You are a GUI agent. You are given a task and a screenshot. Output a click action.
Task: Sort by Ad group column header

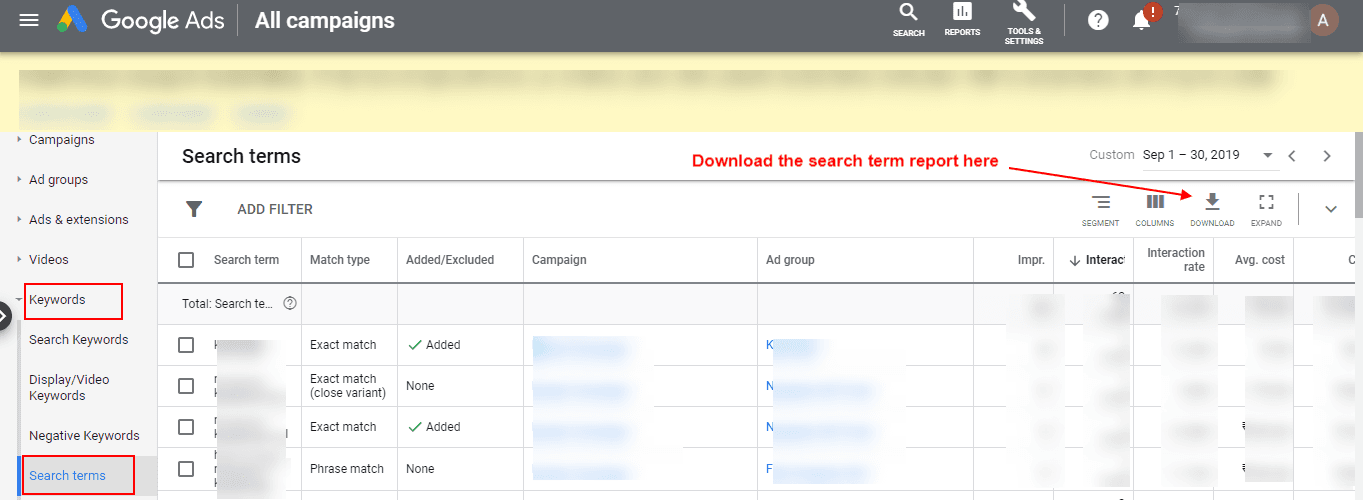click(790, 260)
